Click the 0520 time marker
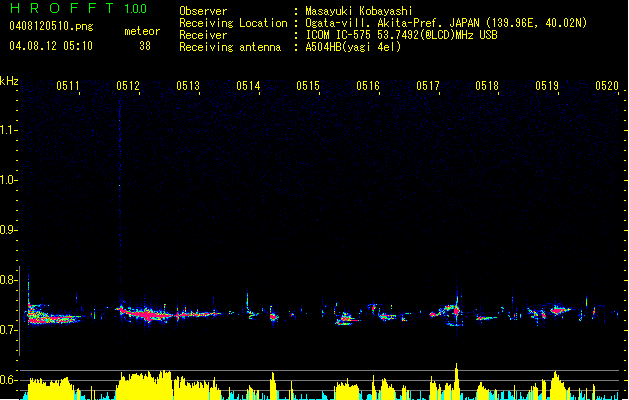The width and height of the screenshot is (629, 400). (607, 86)
